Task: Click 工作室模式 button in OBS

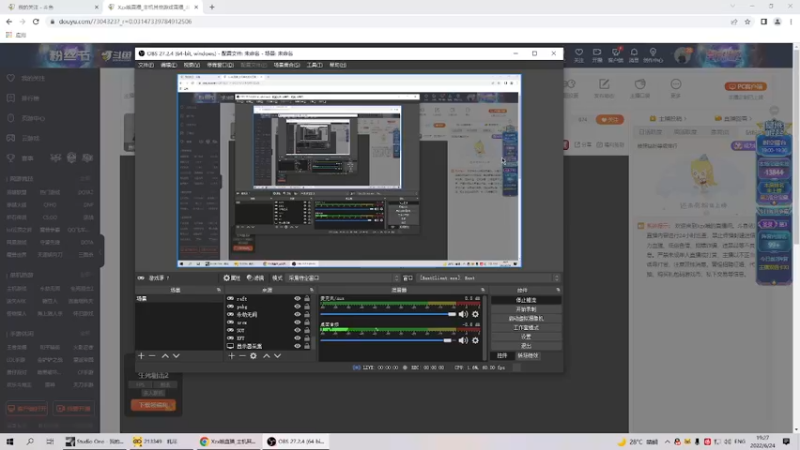Action: (526, 328)
